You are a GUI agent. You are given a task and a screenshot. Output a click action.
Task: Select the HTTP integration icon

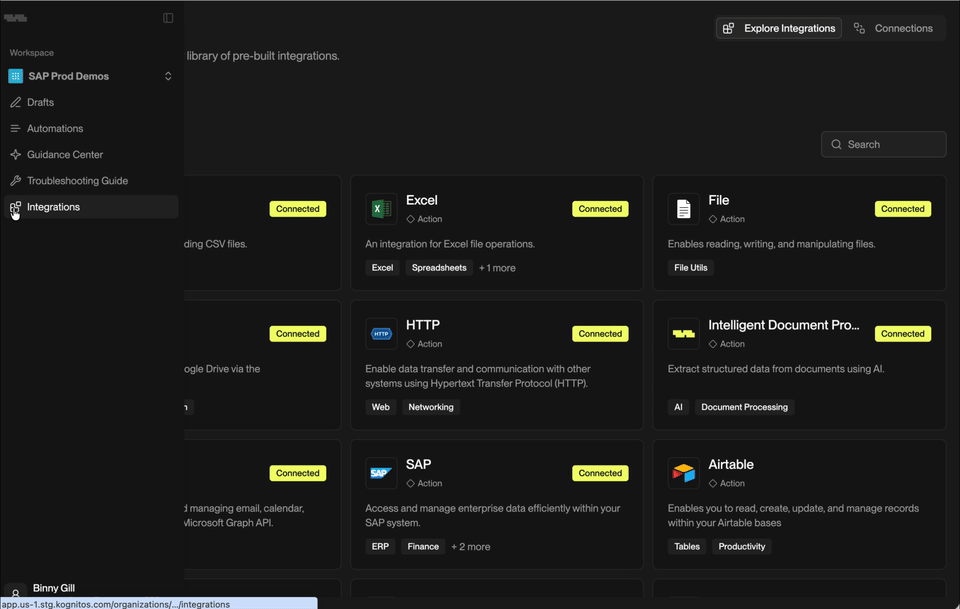click(x=381, y=331)
